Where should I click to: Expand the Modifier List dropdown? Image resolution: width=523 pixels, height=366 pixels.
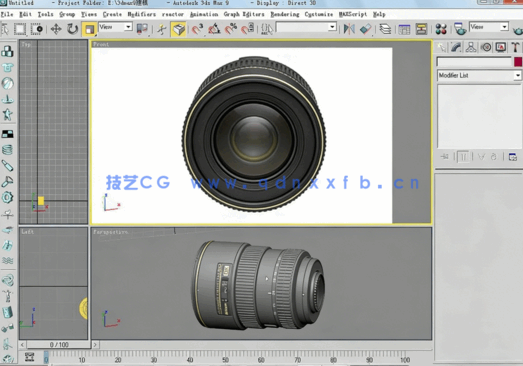479,75
